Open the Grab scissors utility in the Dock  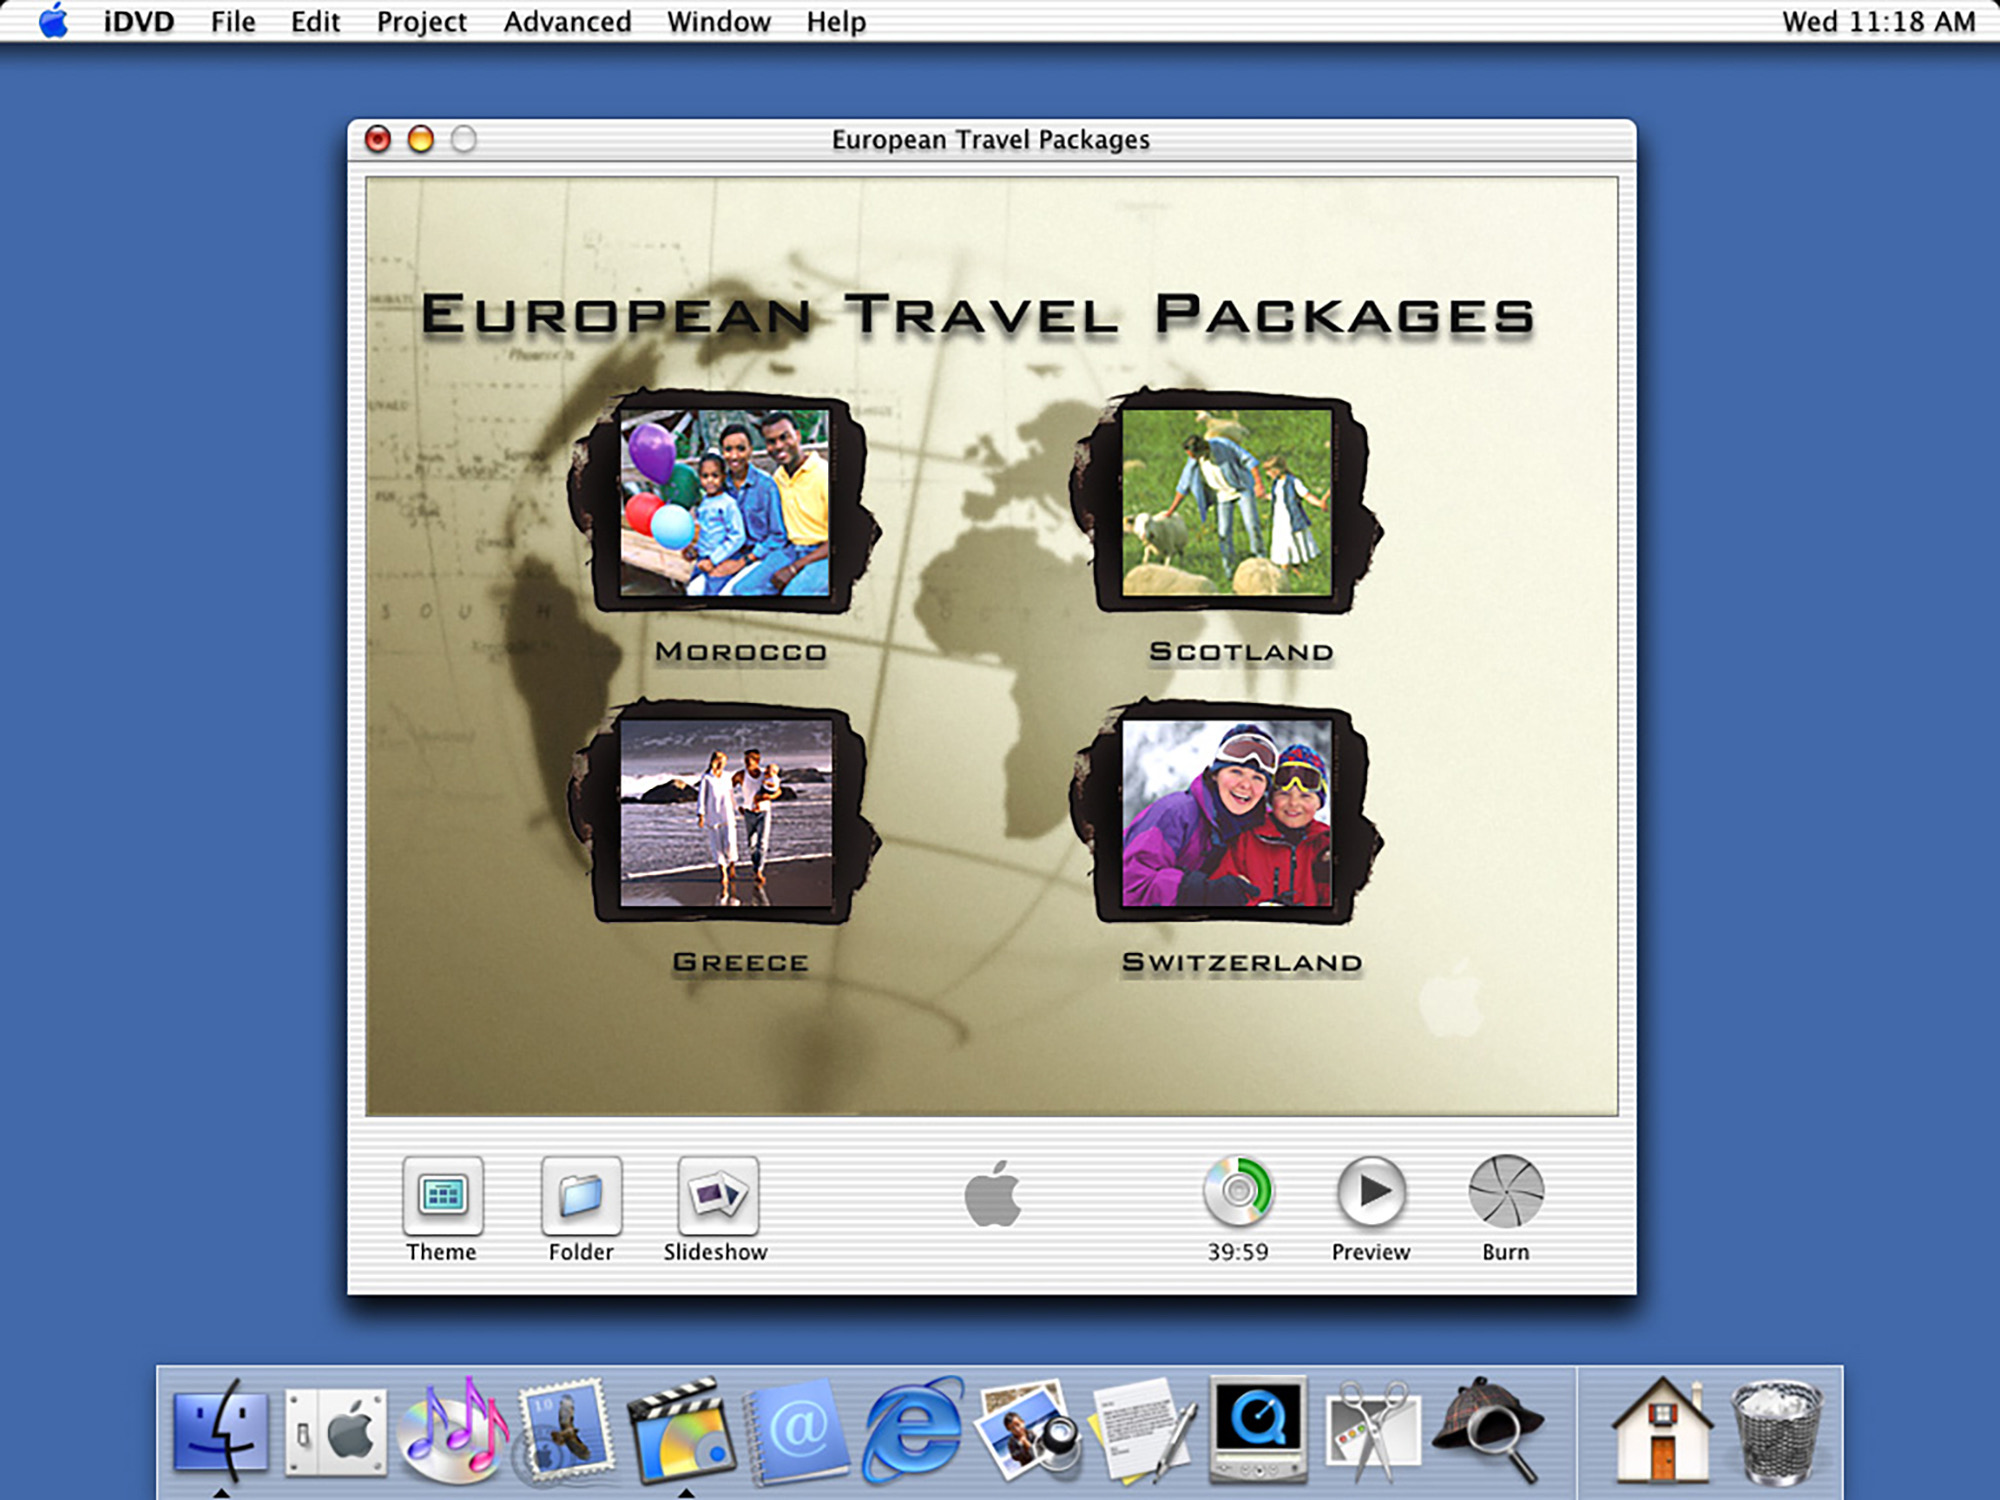tap(1372, 1432)
